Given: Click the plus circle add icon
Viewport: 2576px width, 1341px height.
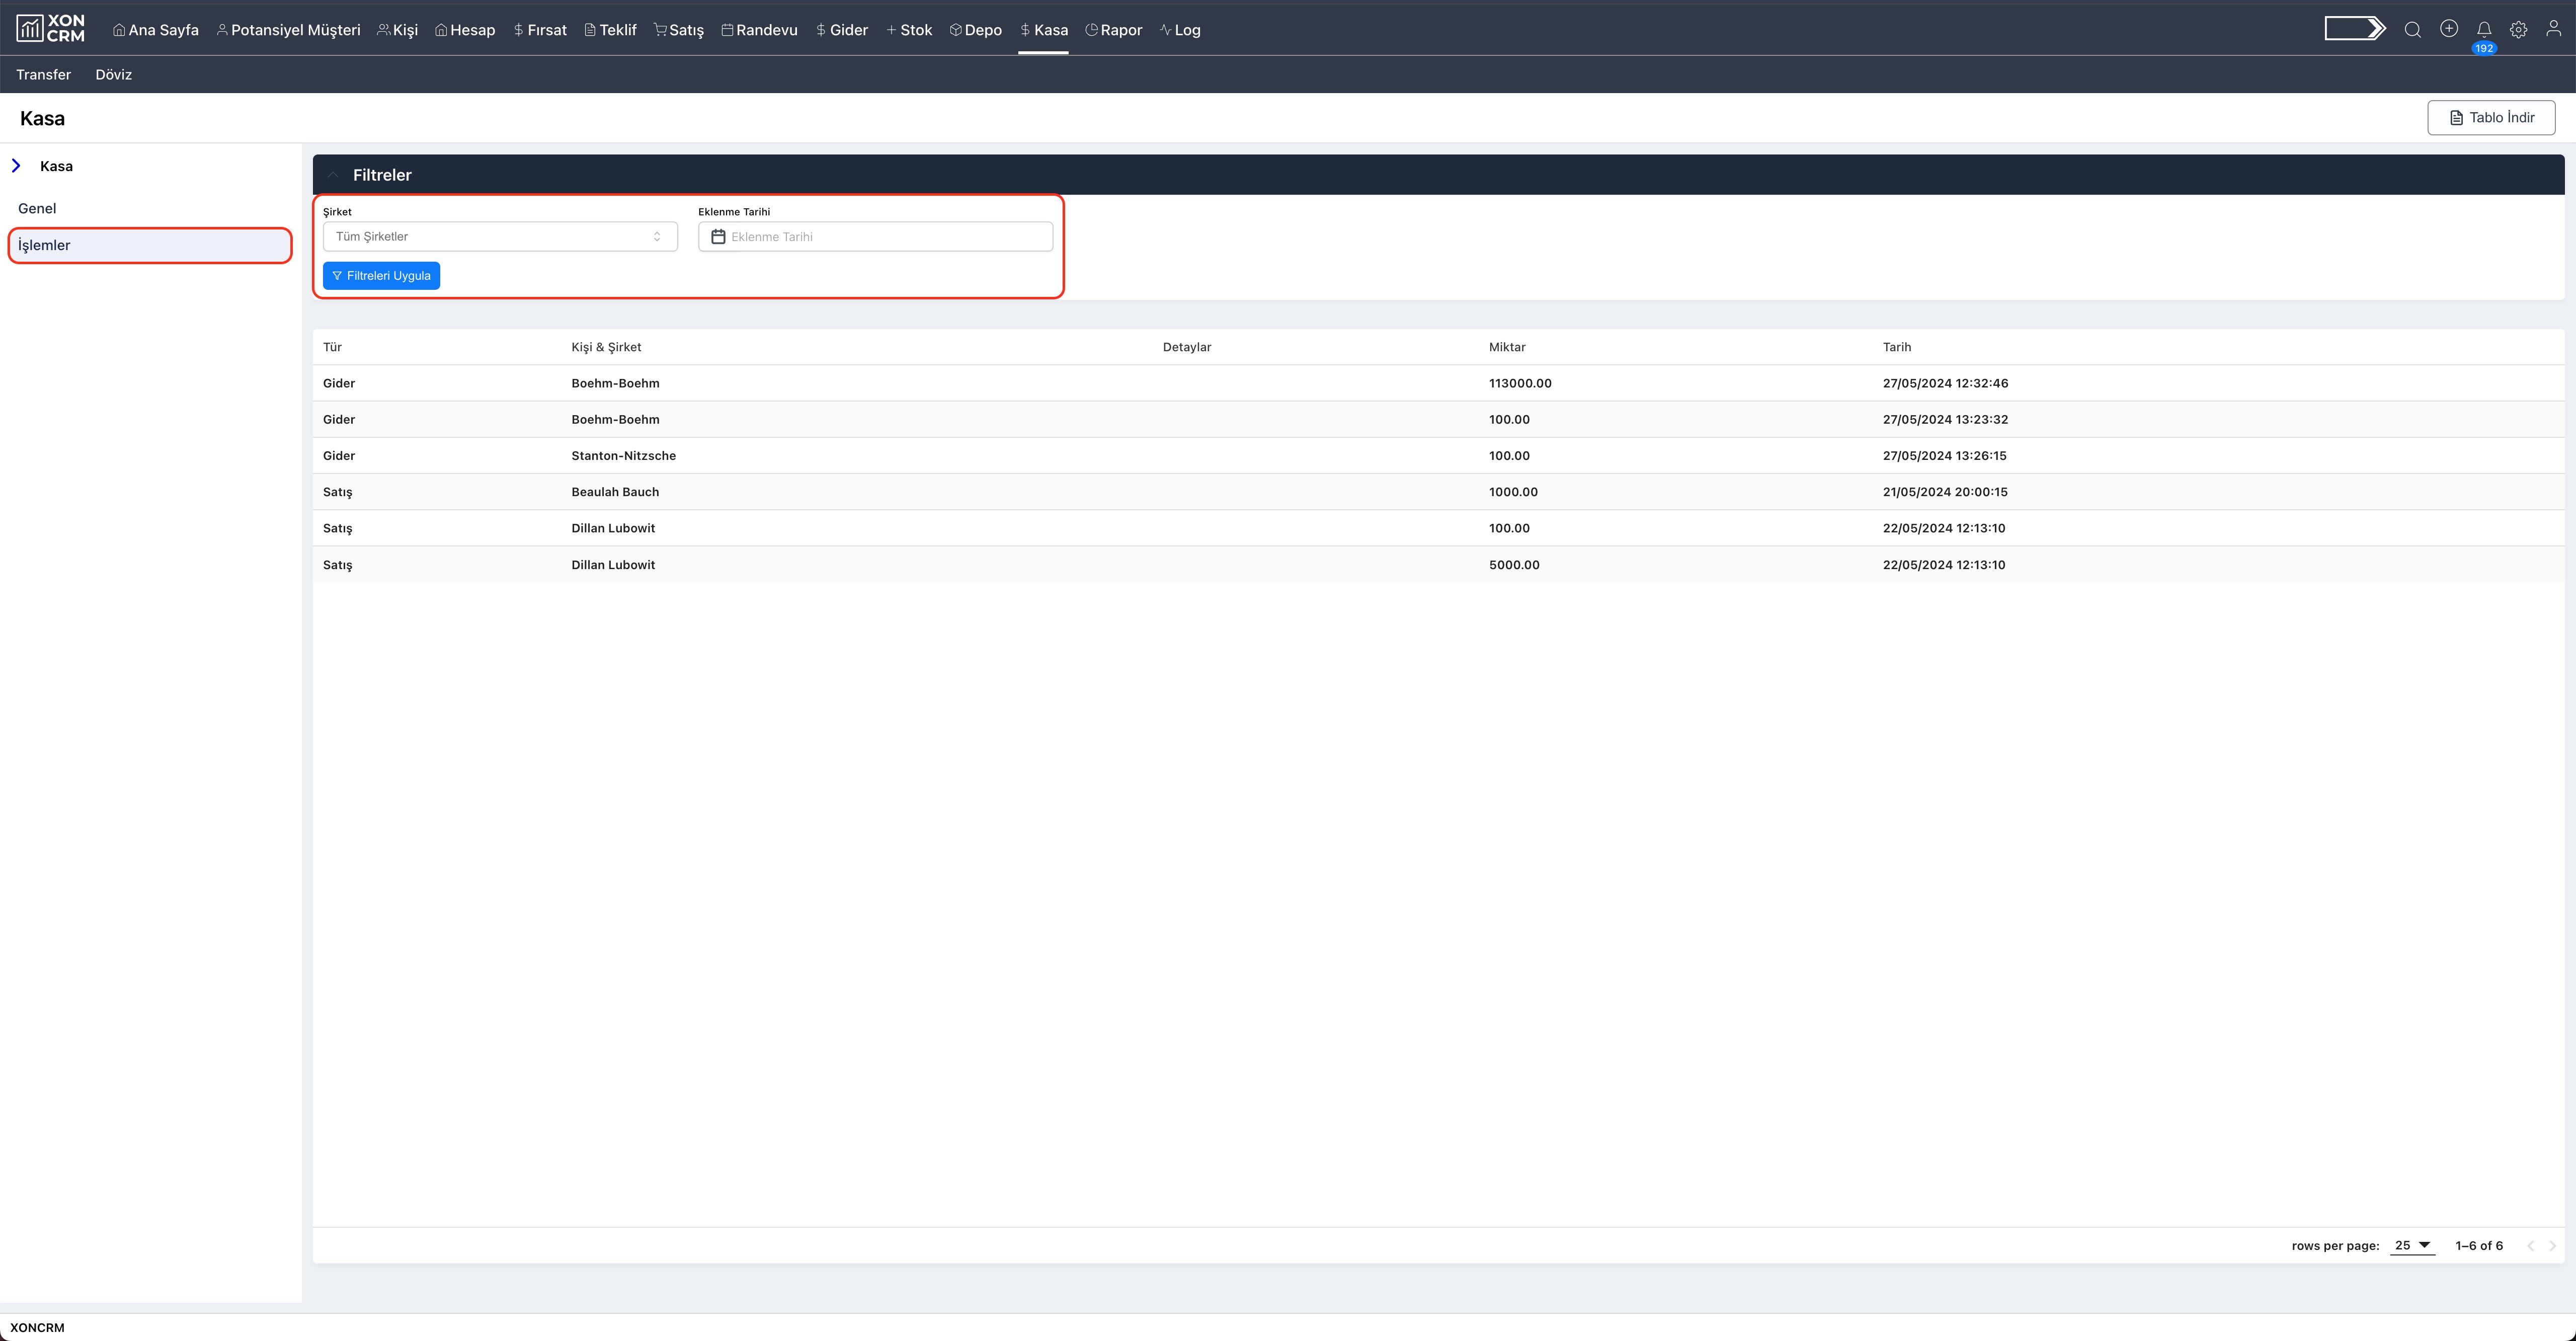Looking at the screenshot, I should pos(2448,29).
